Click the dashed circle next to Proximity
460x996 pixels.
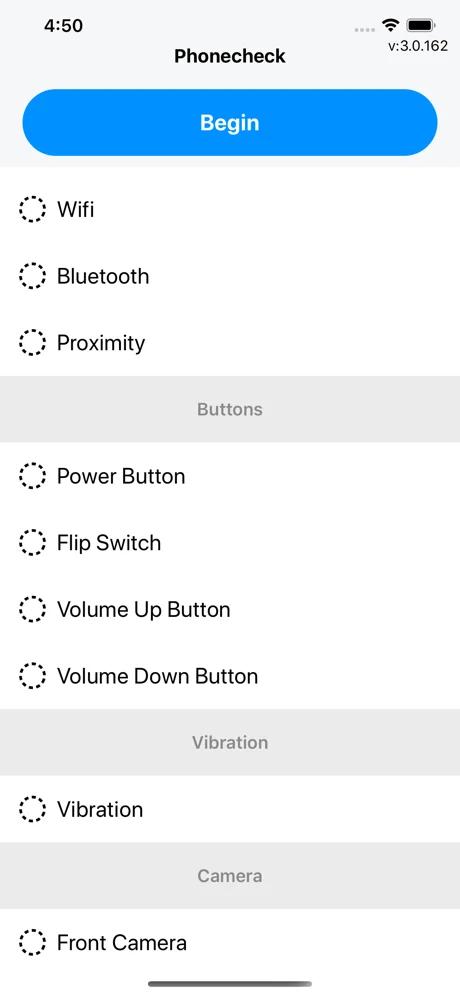click(32, 342)
